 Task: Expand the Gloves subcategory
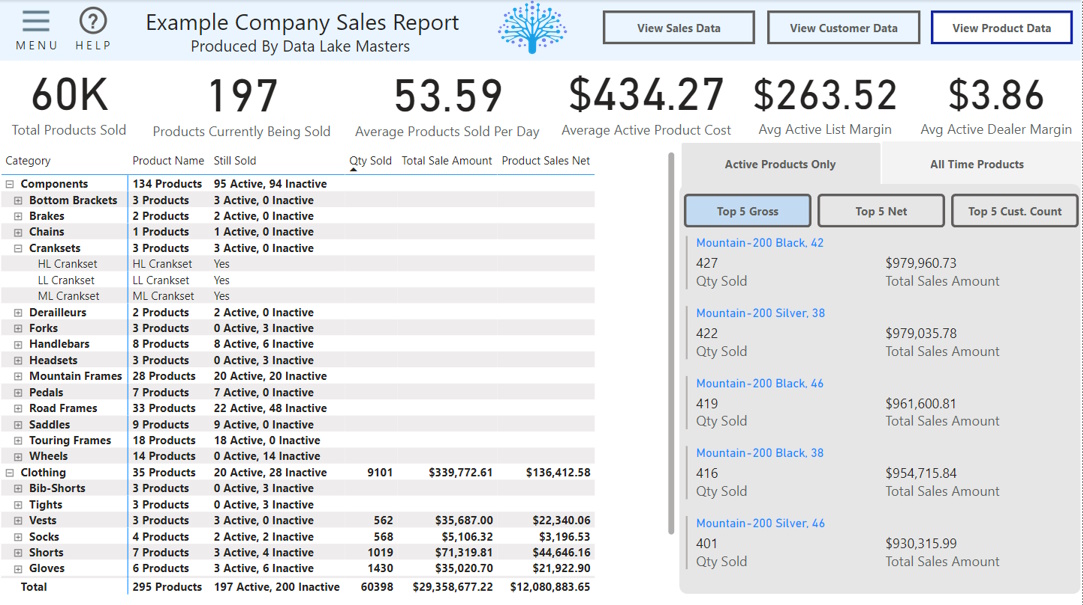(x=18, y=568)
